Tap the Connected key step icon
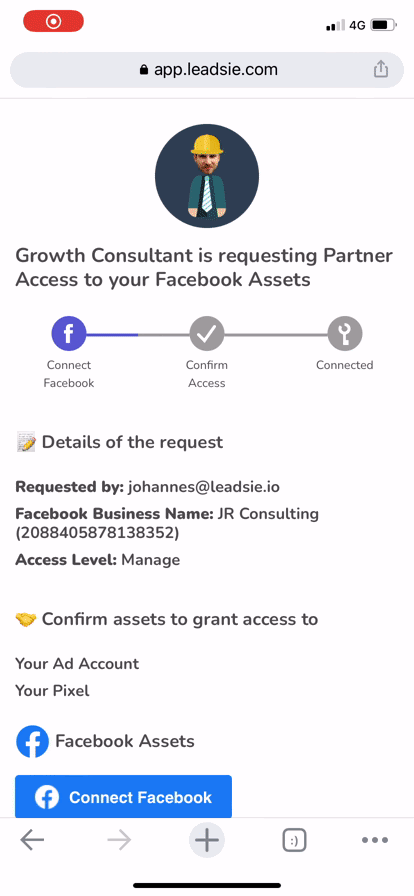 (x=345, y=334)
